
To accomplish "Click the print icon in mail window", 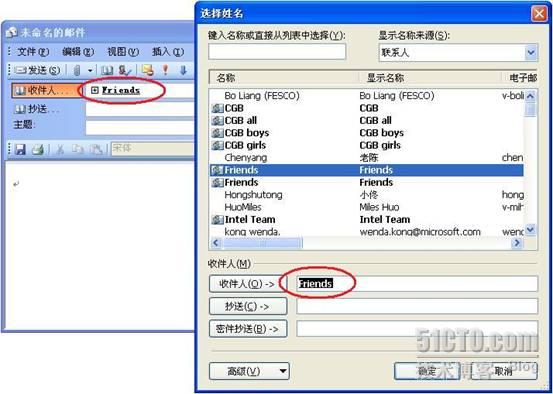I will 38,150.
